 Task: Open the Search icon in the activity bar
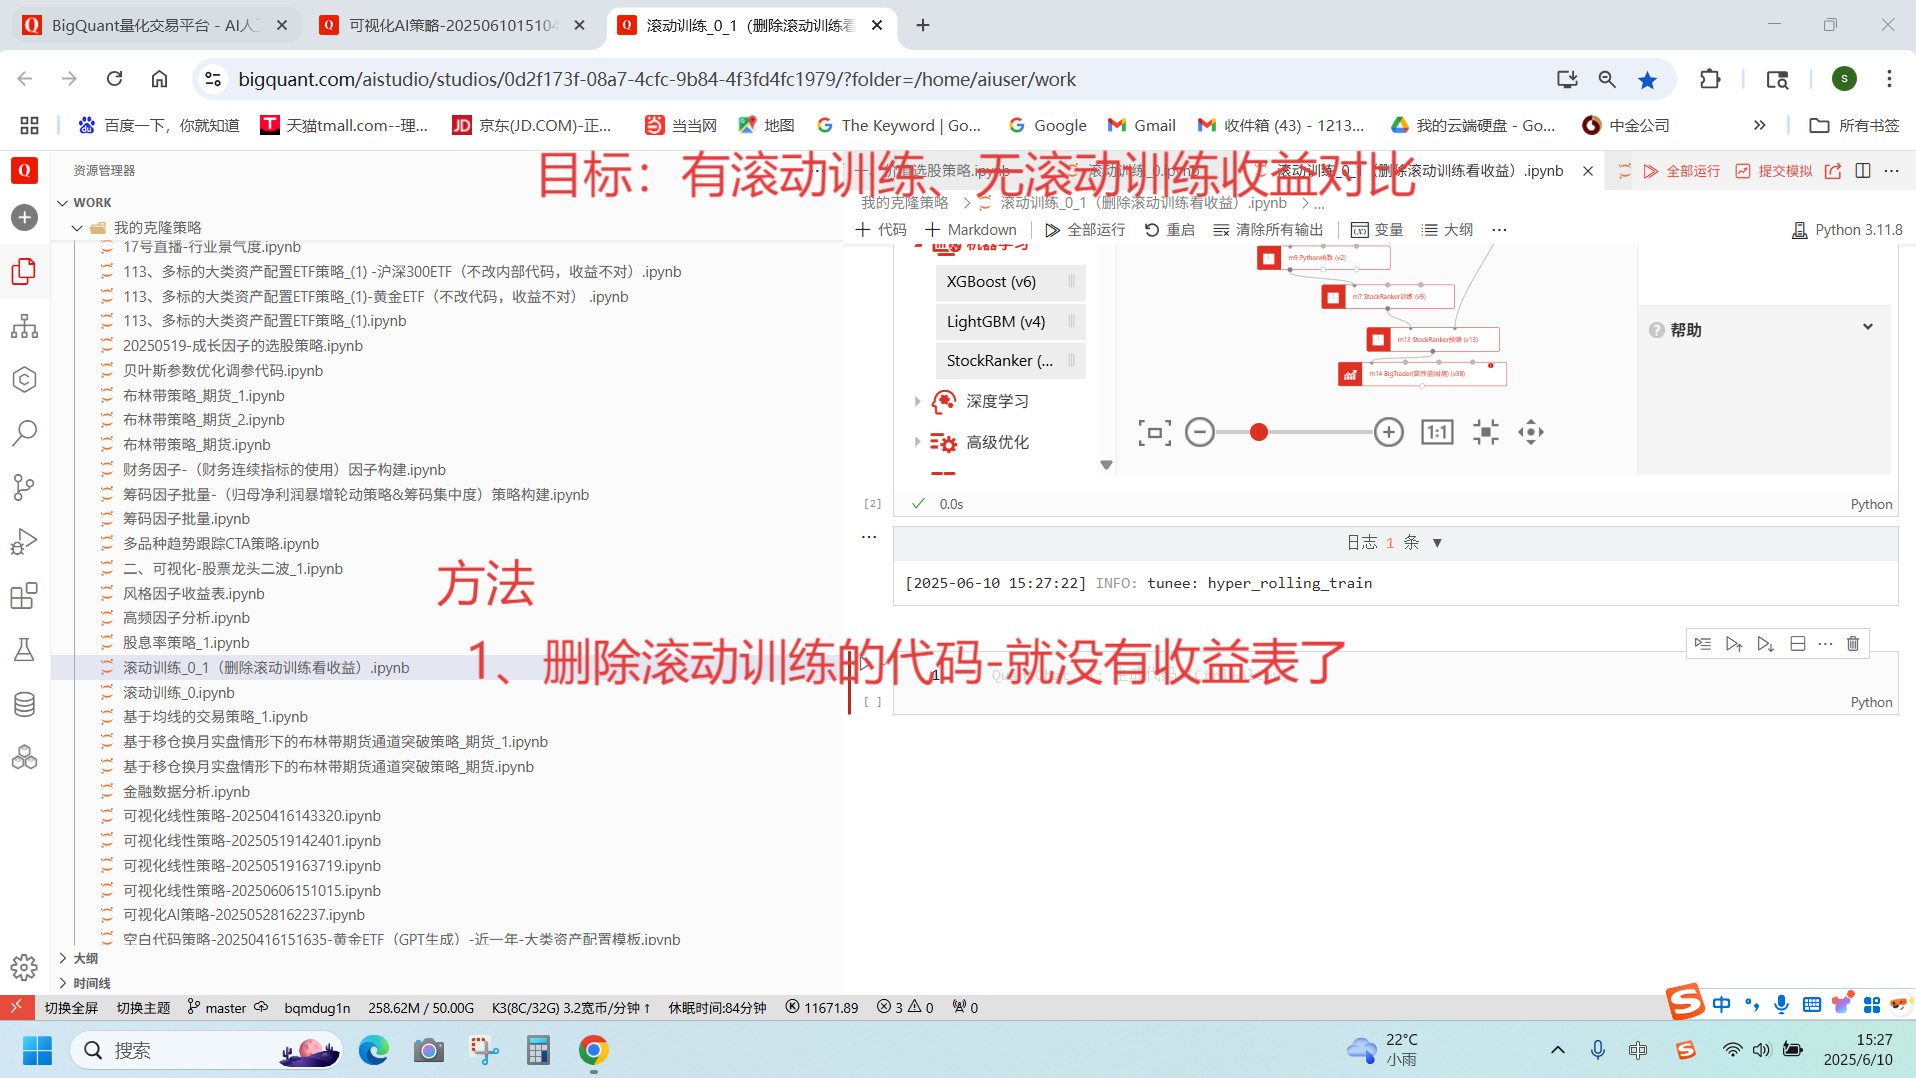click(x=24, y=433)
